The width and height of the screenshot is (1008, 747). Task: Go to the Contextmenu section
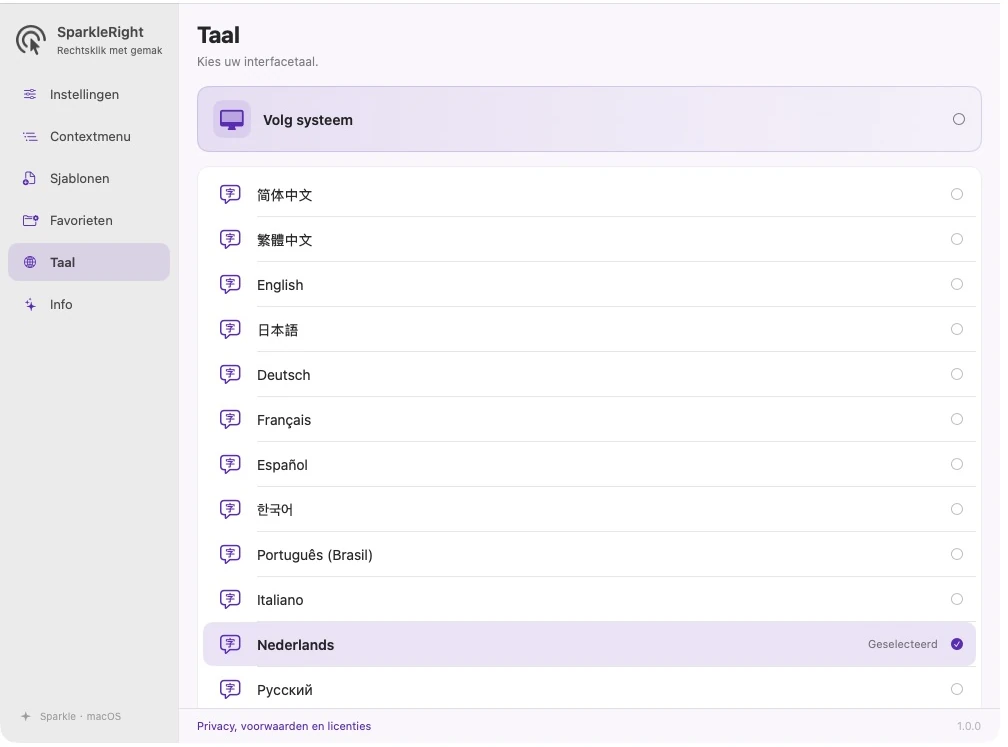click(89, 136)
